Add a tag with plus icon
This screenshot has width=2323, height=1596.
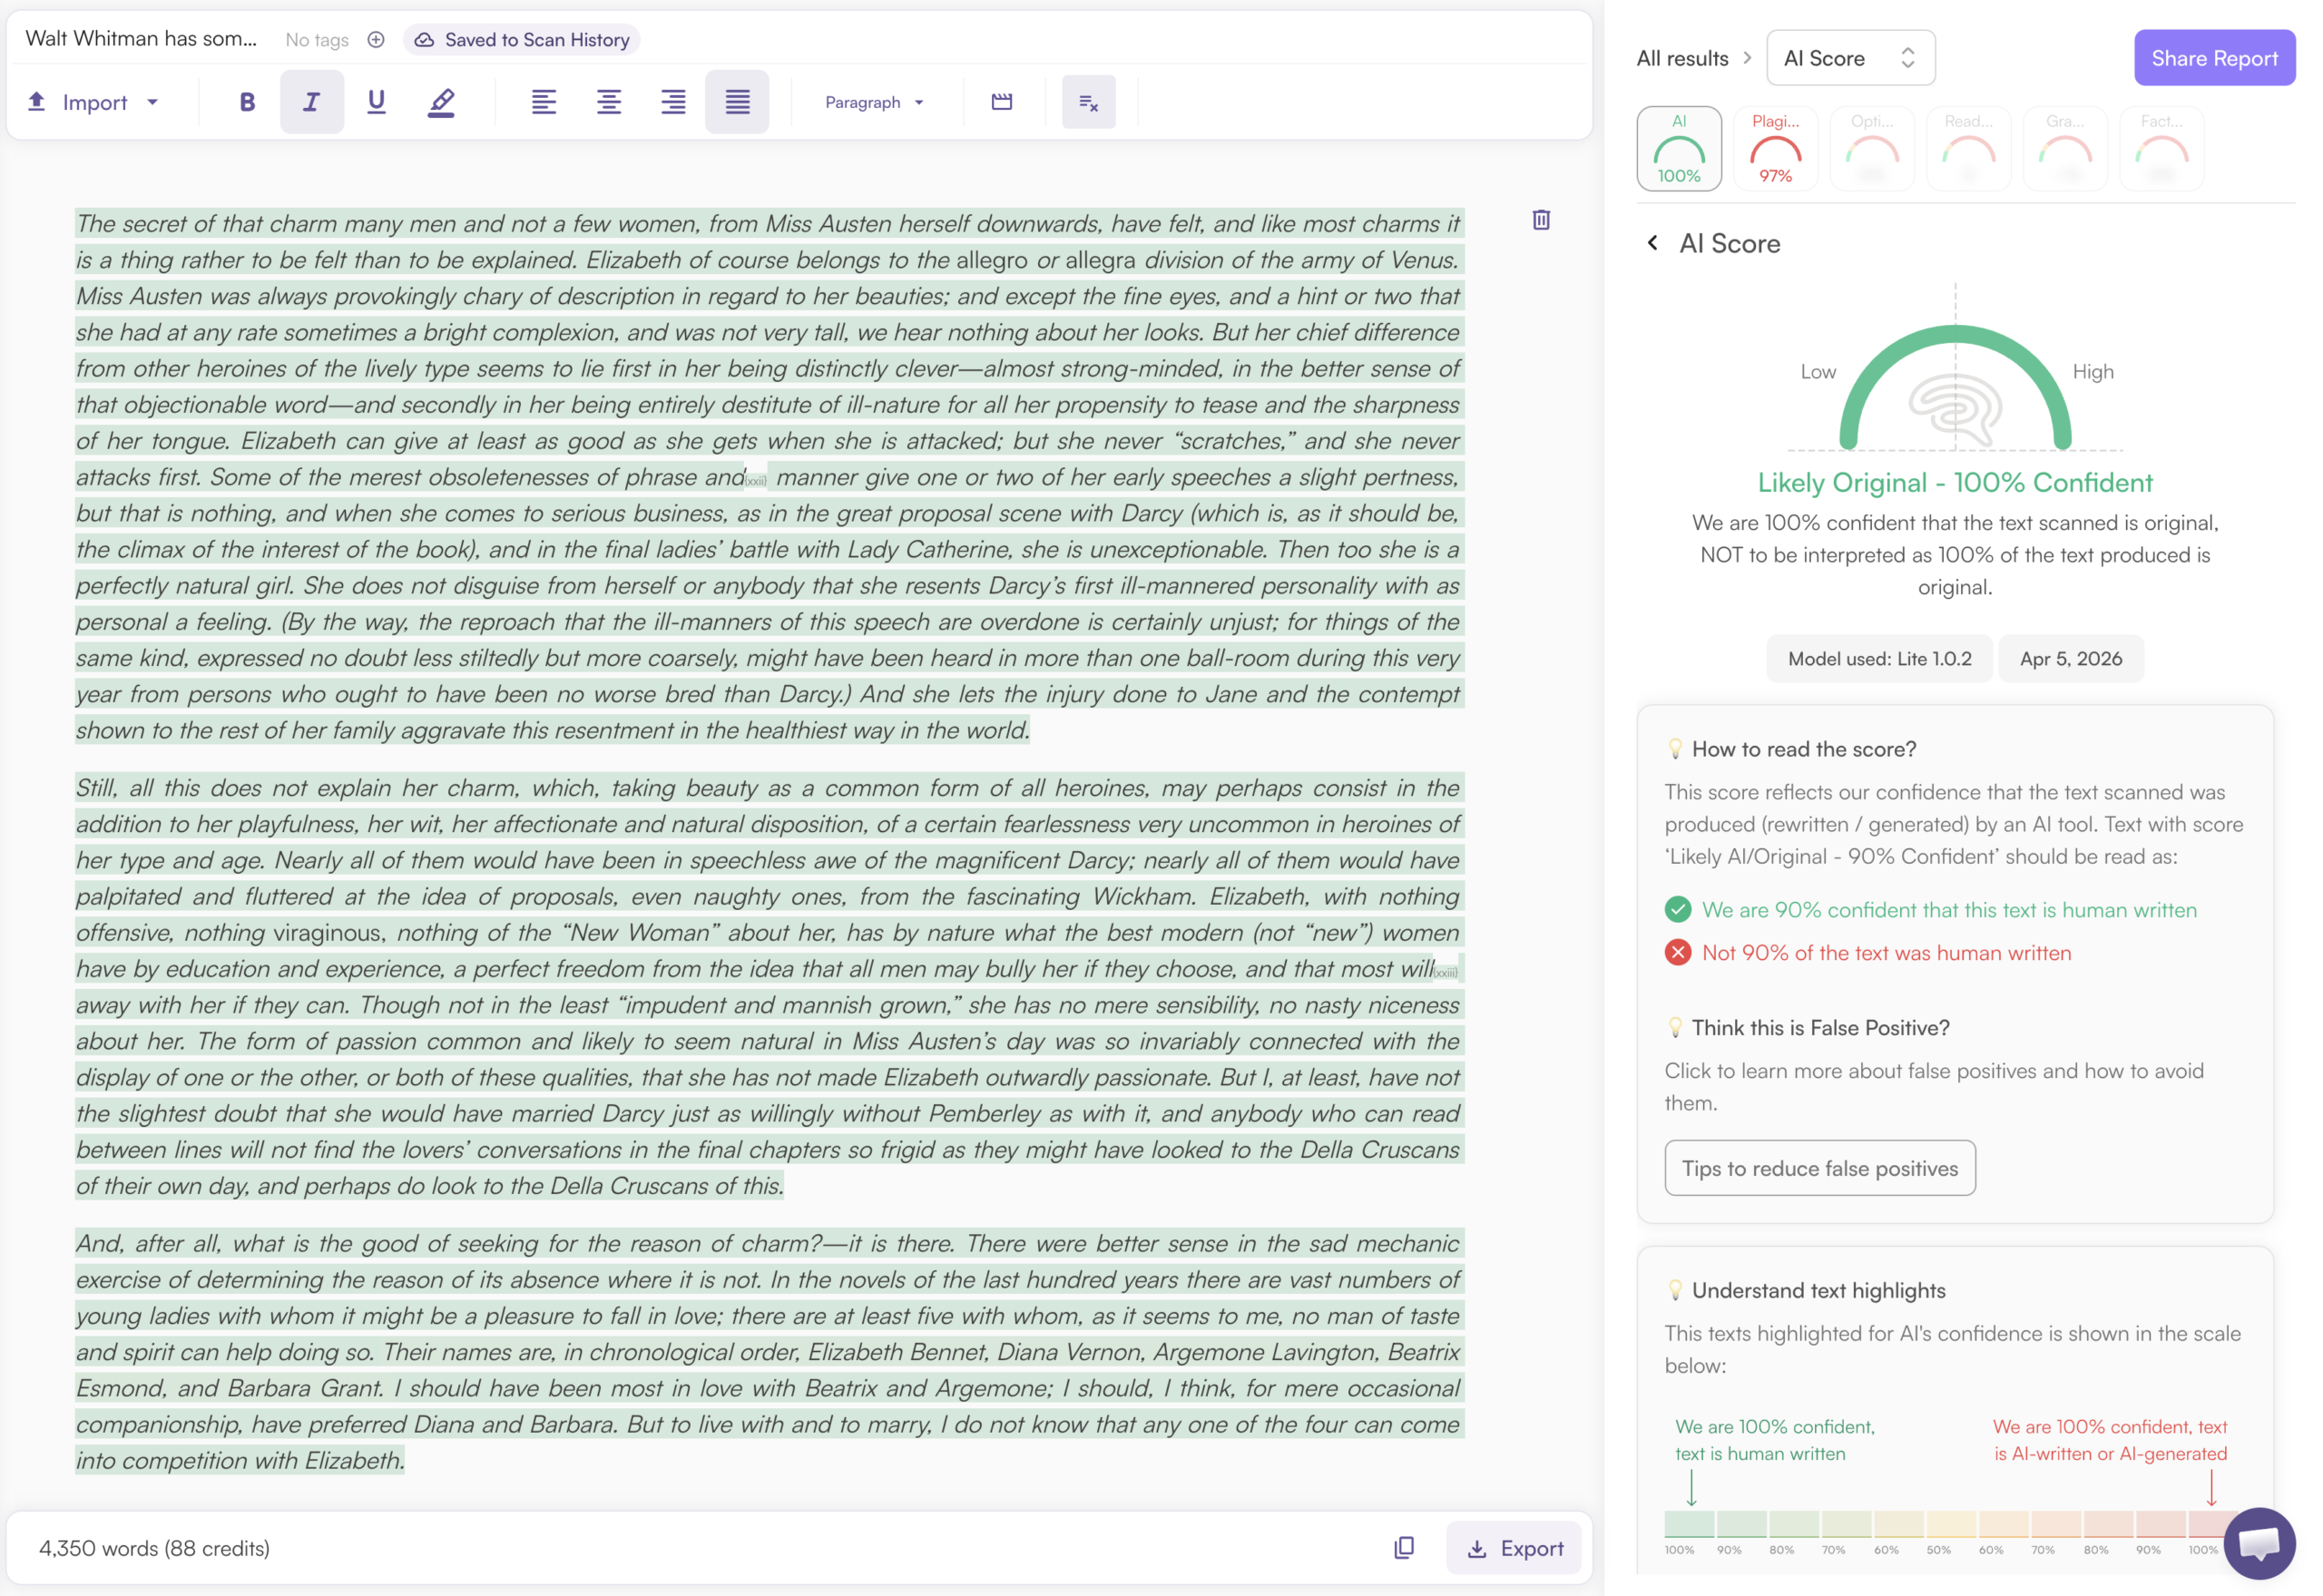pos(376,40)
